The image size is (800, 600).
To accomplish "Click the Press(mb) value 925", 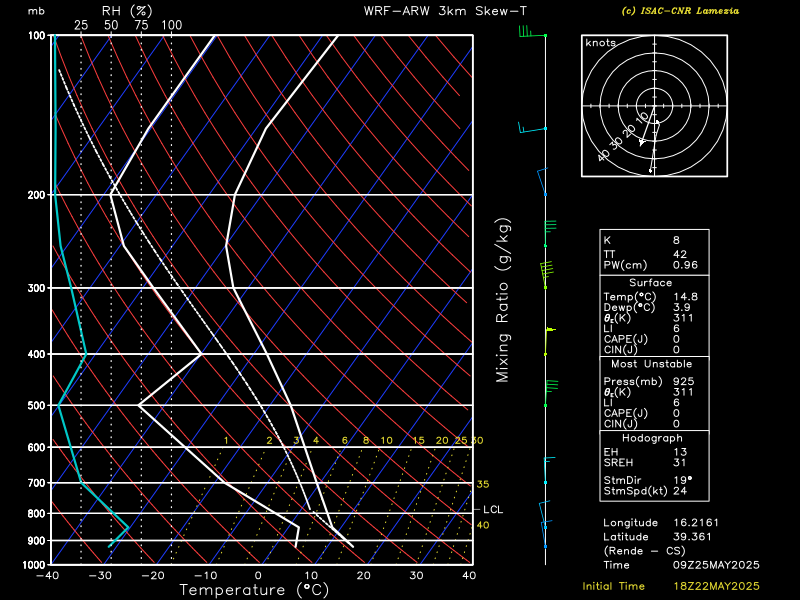I will pos(683,381).
